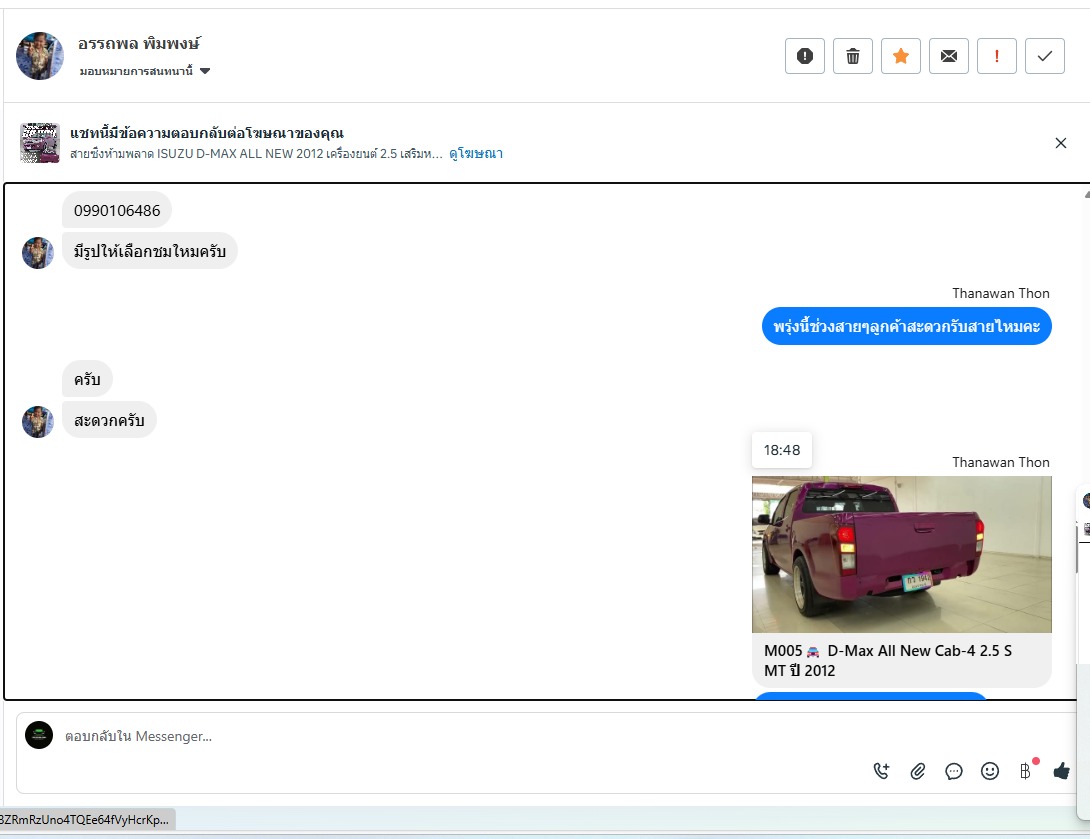Click banner heading แชทนี้มีข้อความตอบกลับต่อโฆษณาของคุณ
Viewport: 1090px width, 839px height.
tap(206, 133)
